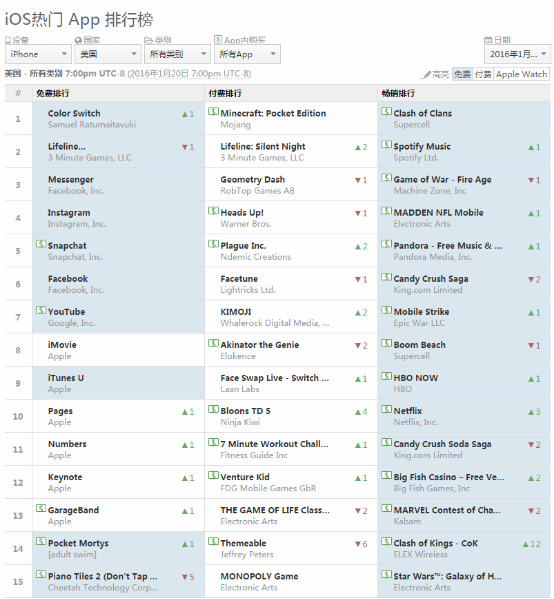Click in-app purchase icon beside Snapchat
The width and height of the screenshot is (554, 599).
41,244
